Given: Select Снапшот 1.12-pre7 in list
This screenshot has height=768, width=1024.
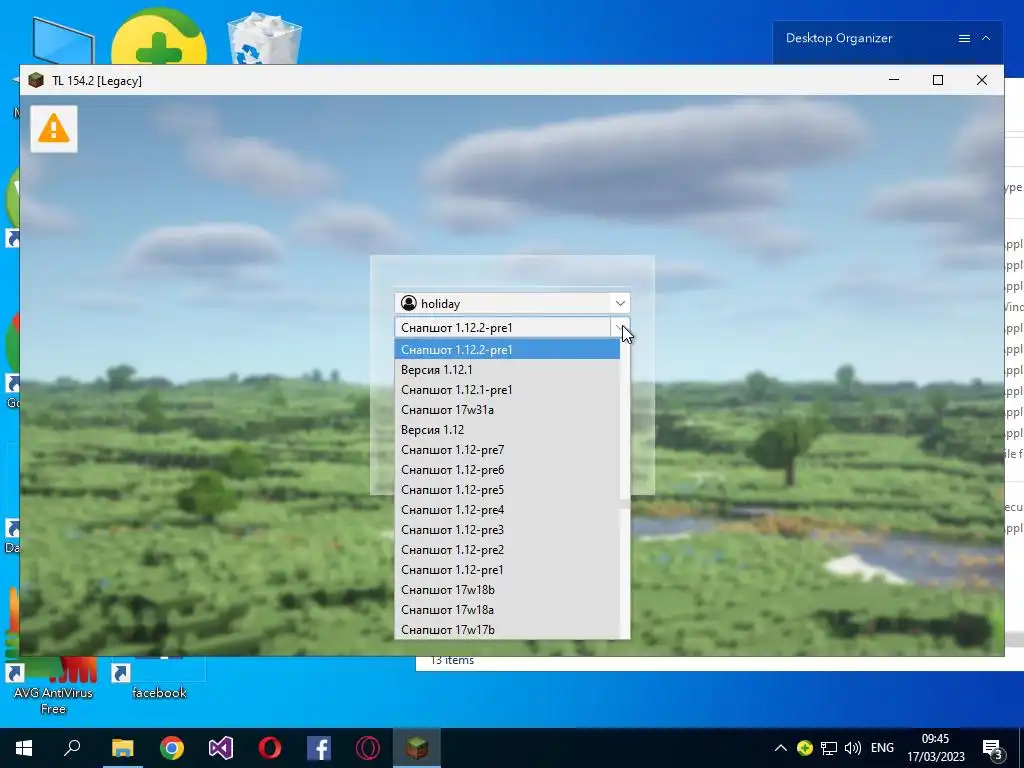Looking at the screenshot, I should 507,450.
